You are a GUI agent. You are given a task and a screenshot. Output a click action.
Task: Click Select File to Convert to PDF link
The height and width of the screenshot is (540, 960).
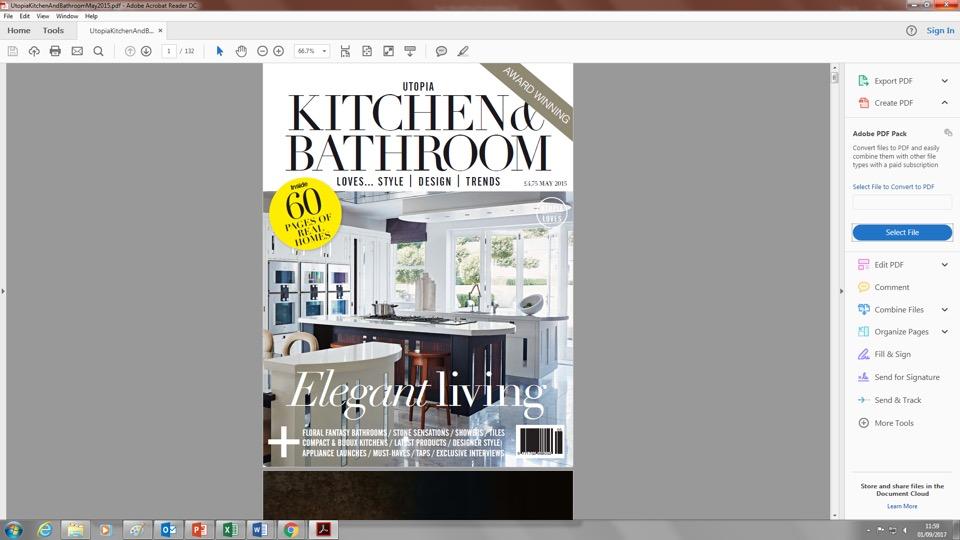click(893, 187)
